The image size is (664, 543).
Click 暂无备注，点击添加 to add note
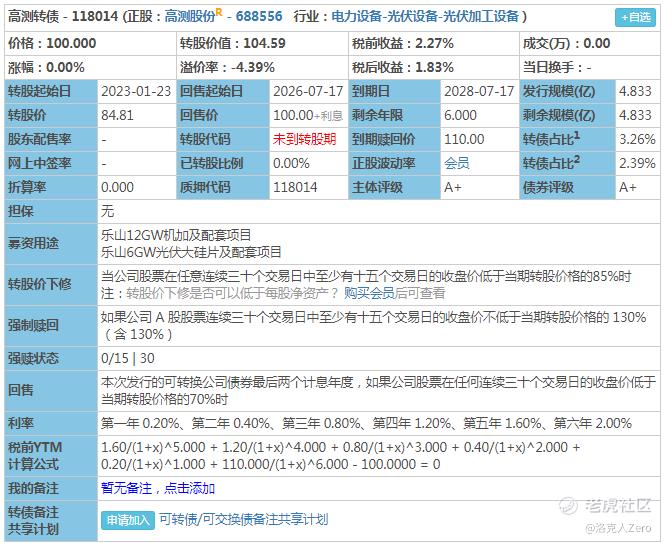[158, 488]
